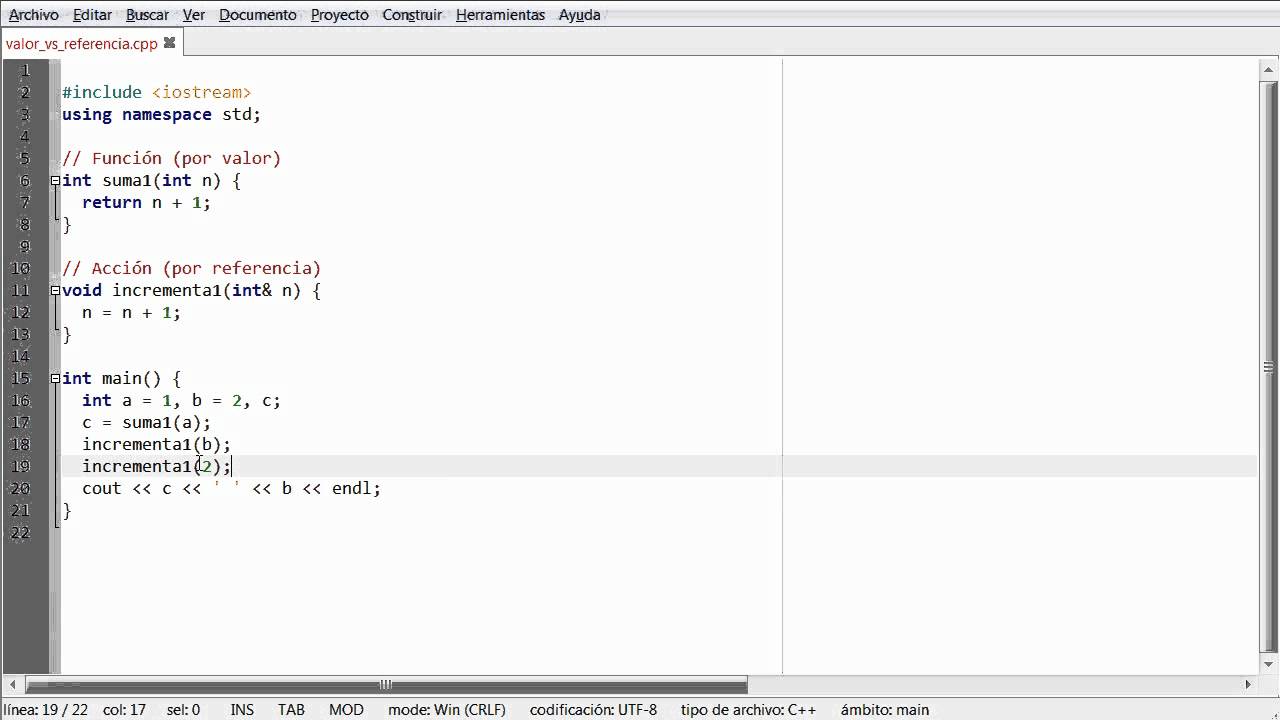Click 'int suma1(int n) {' line
This screenshot has height=720, width=1280.
coord(151,180)
